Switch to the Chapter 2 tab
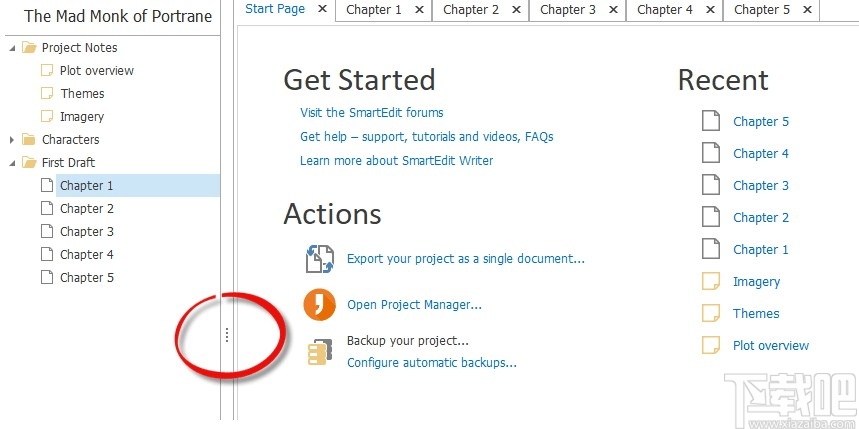This screenshot has height=429, width=859. (x=470, y=10)
